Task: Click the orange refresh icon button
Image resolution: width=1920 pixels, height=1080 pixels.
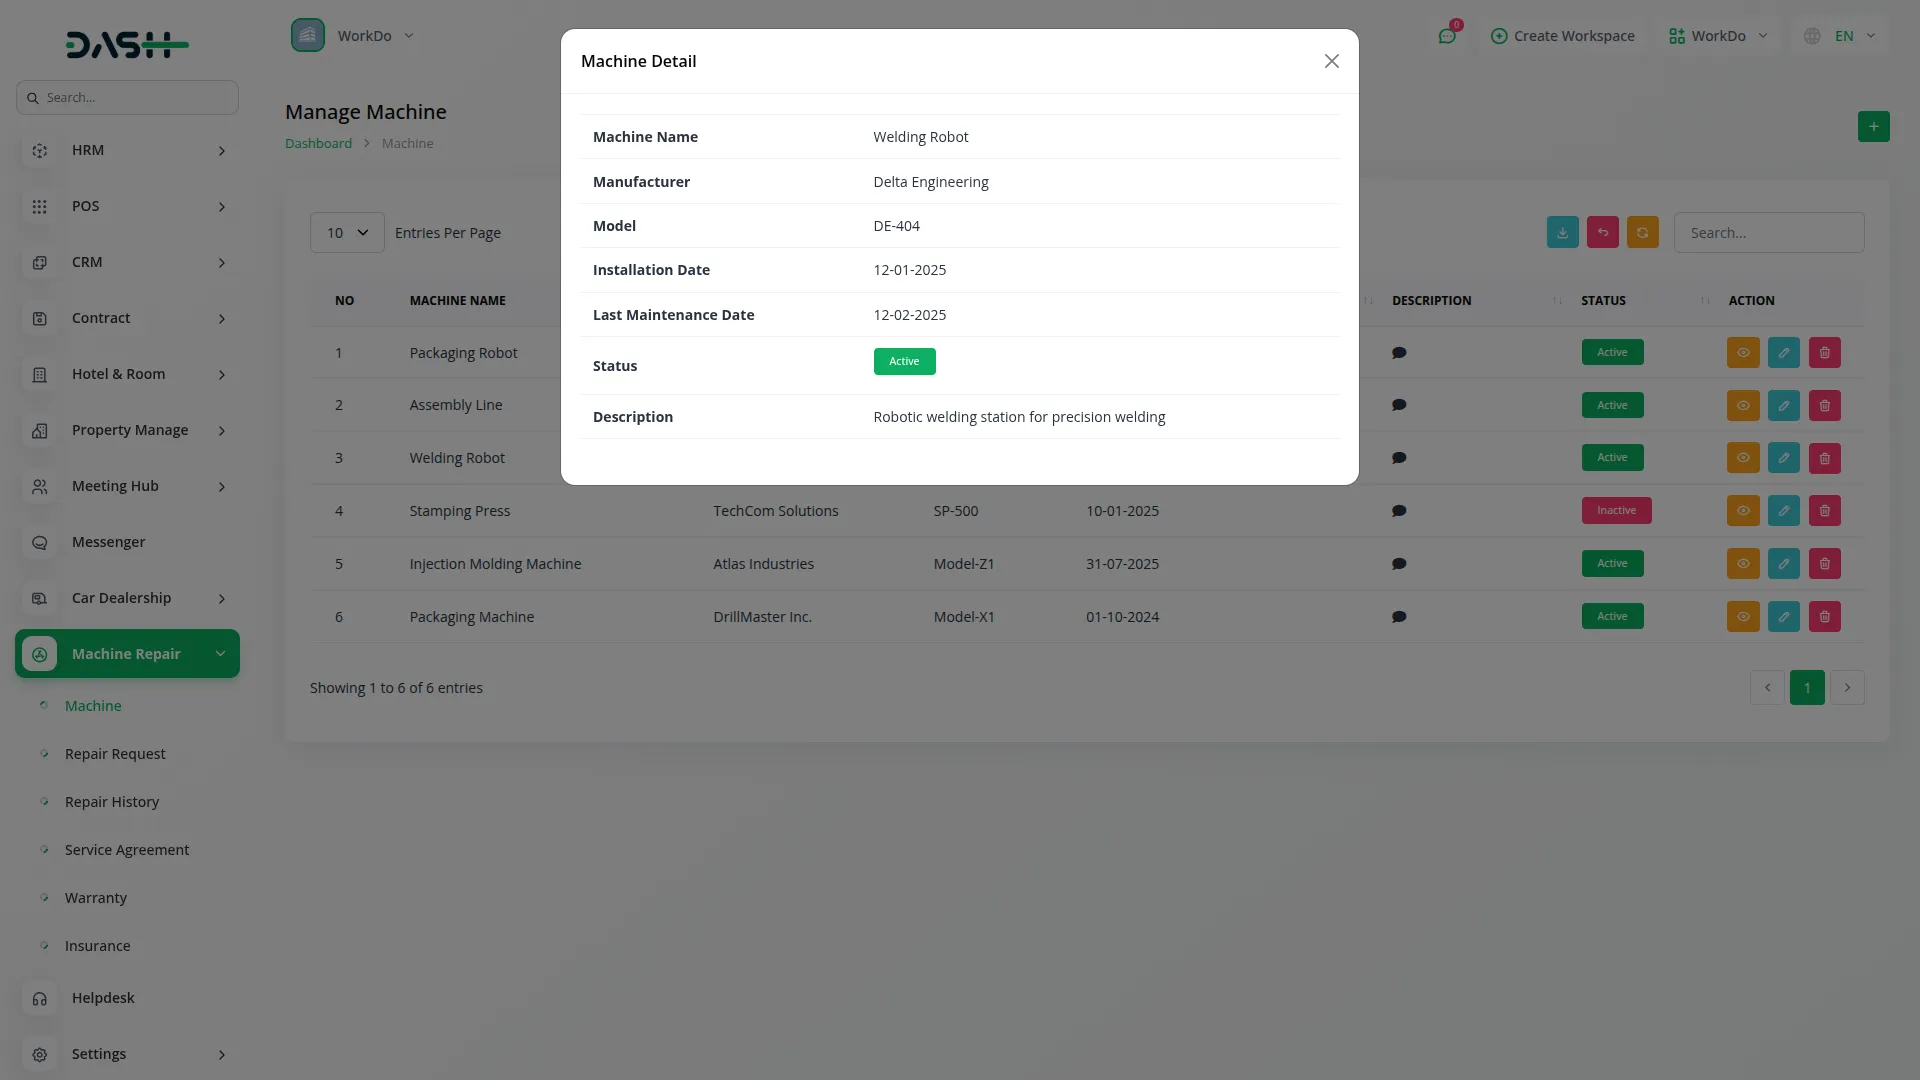Action: click(1642, 232)
